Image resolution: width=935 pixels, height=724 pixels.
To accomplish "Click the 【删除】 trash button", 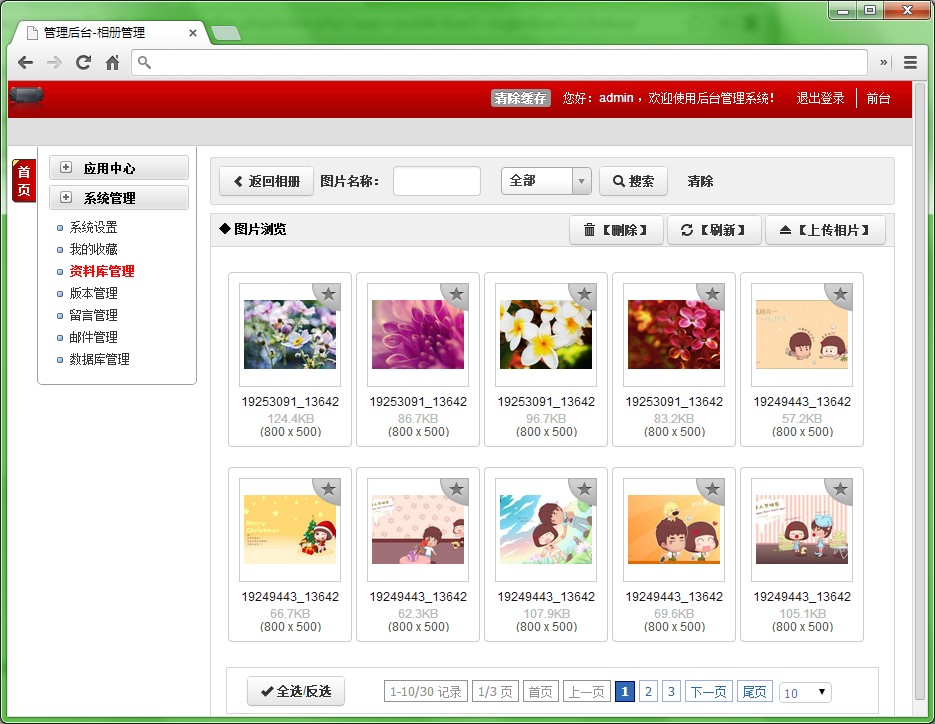I will [x=616, y=230].
